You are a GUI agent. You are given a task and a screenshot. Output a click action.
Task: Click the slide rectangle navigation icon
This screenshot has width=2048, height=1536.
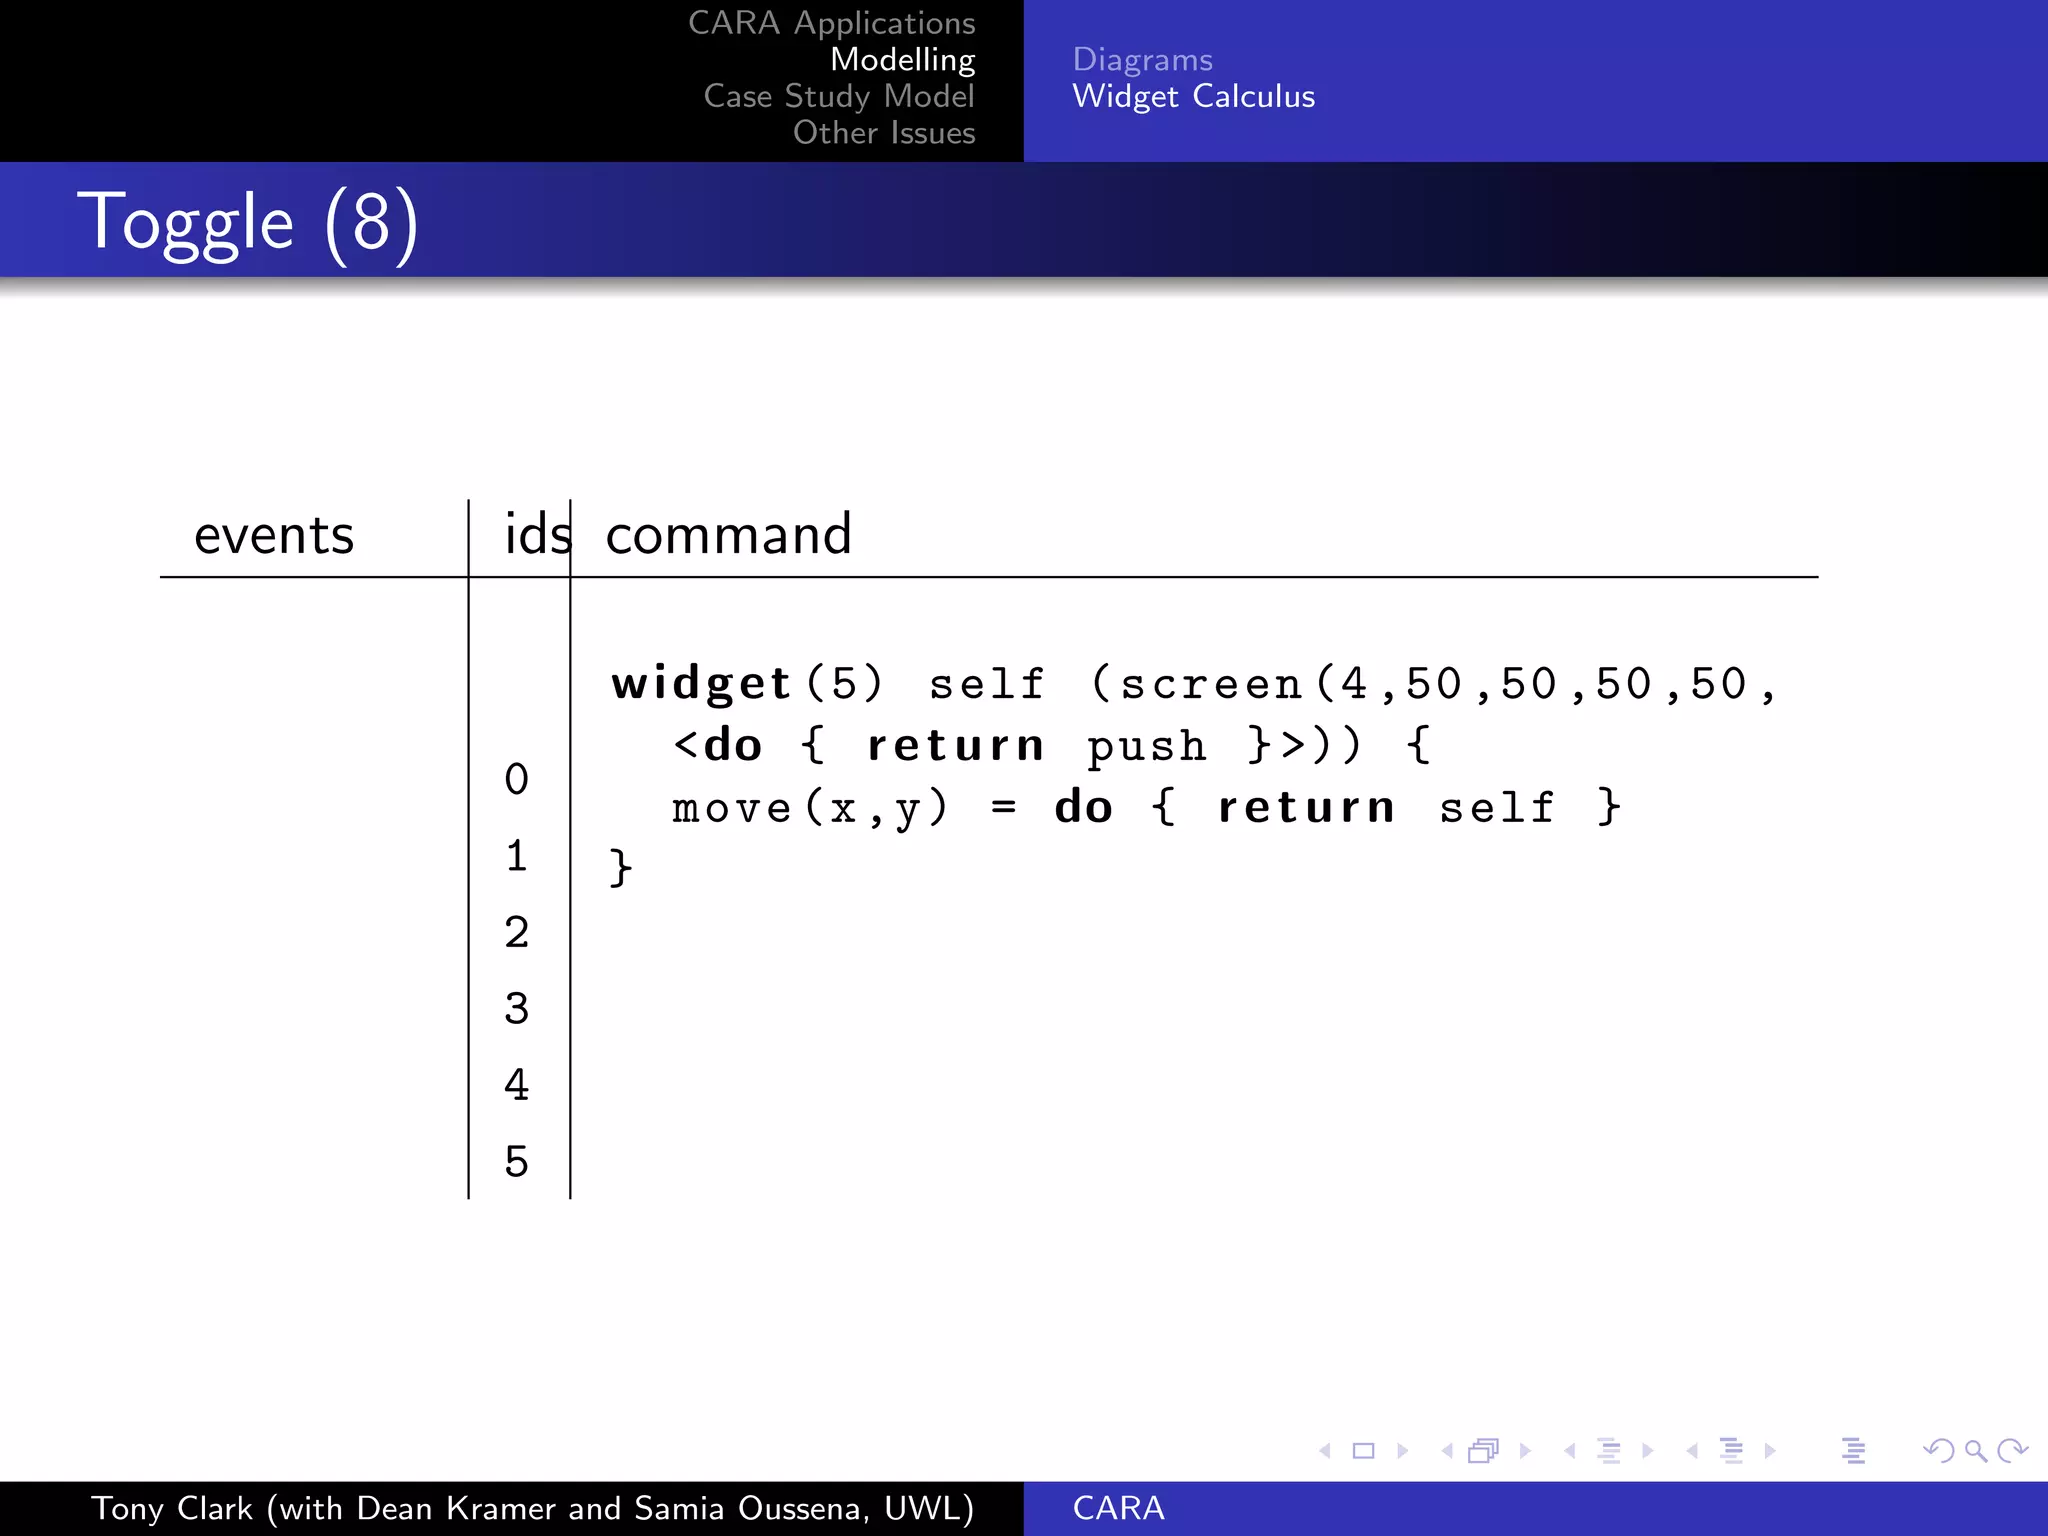click(1363, 1450)
